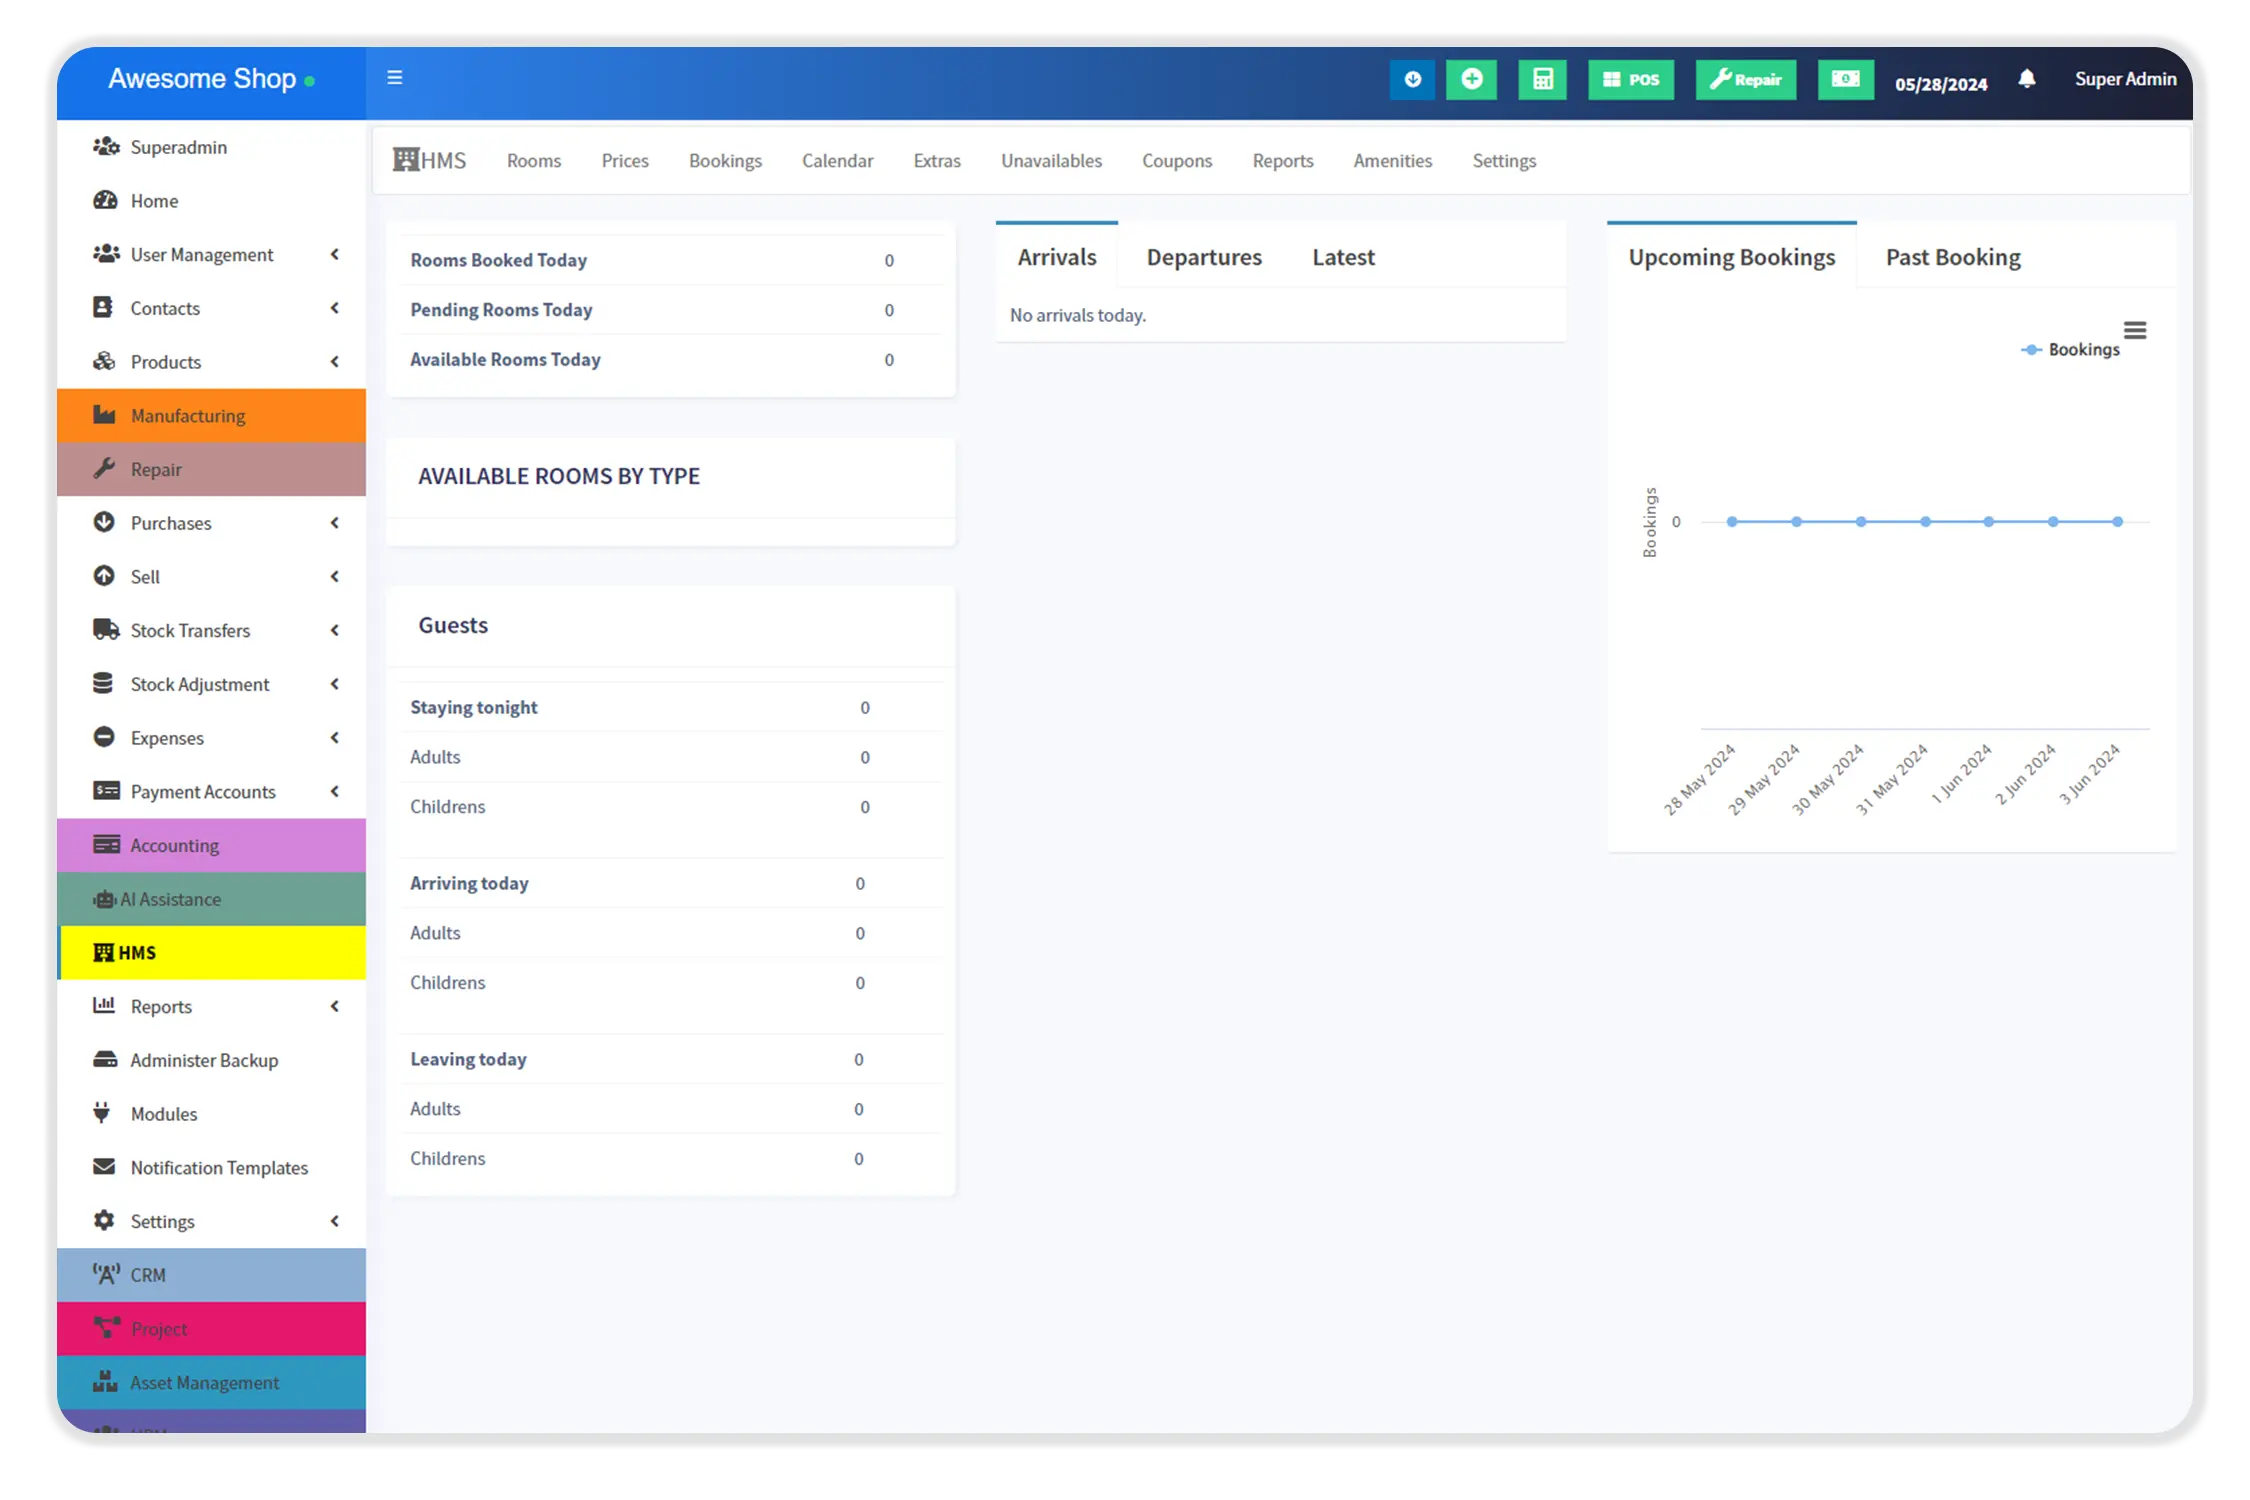Click the Awesome Shop logo
The height and width of the screenshot is (1500, 2250).
[x=211, y=79]
